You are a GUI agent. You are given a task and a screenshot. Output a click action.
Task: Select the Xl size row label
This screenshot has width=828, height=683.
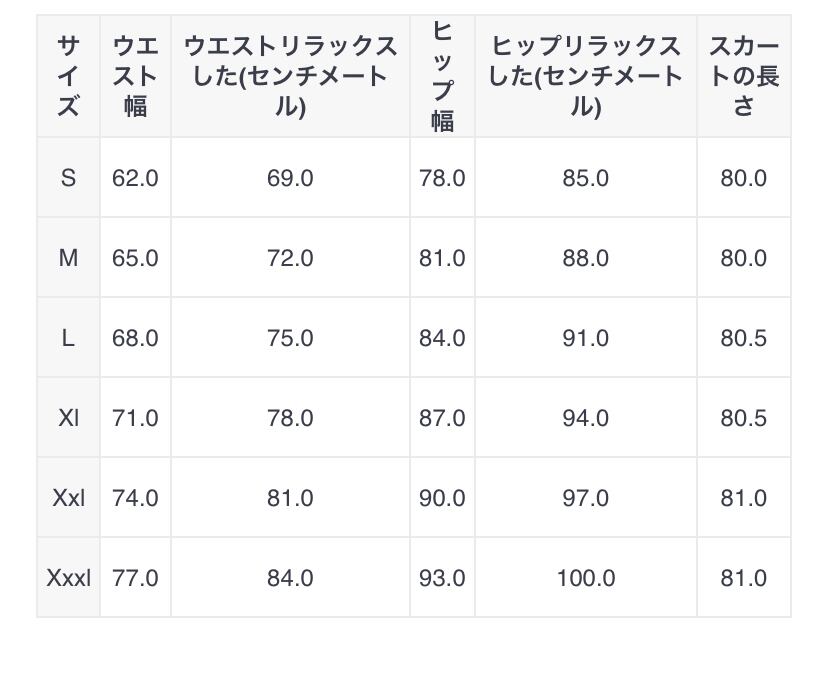(68, 418)
